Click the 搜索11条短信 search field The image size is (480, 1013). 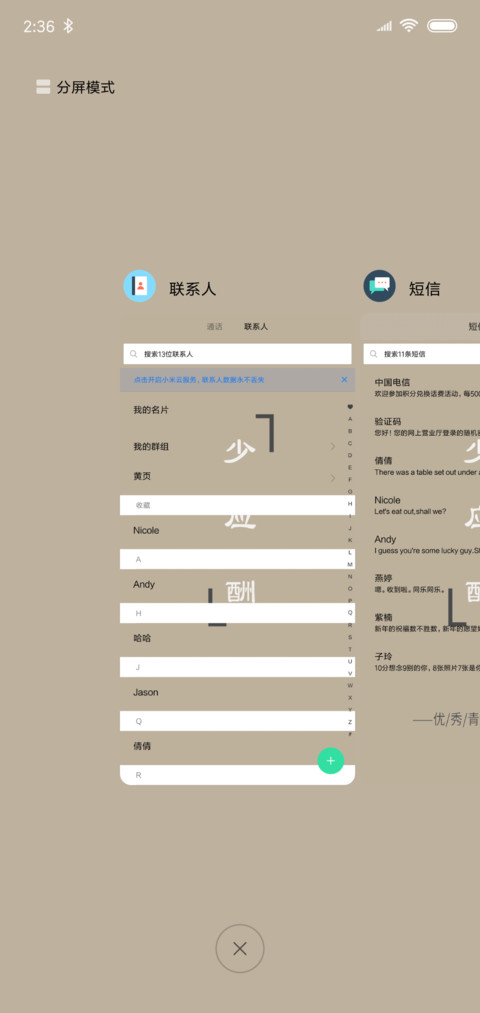pyautogui.click(x=421, y=354)
